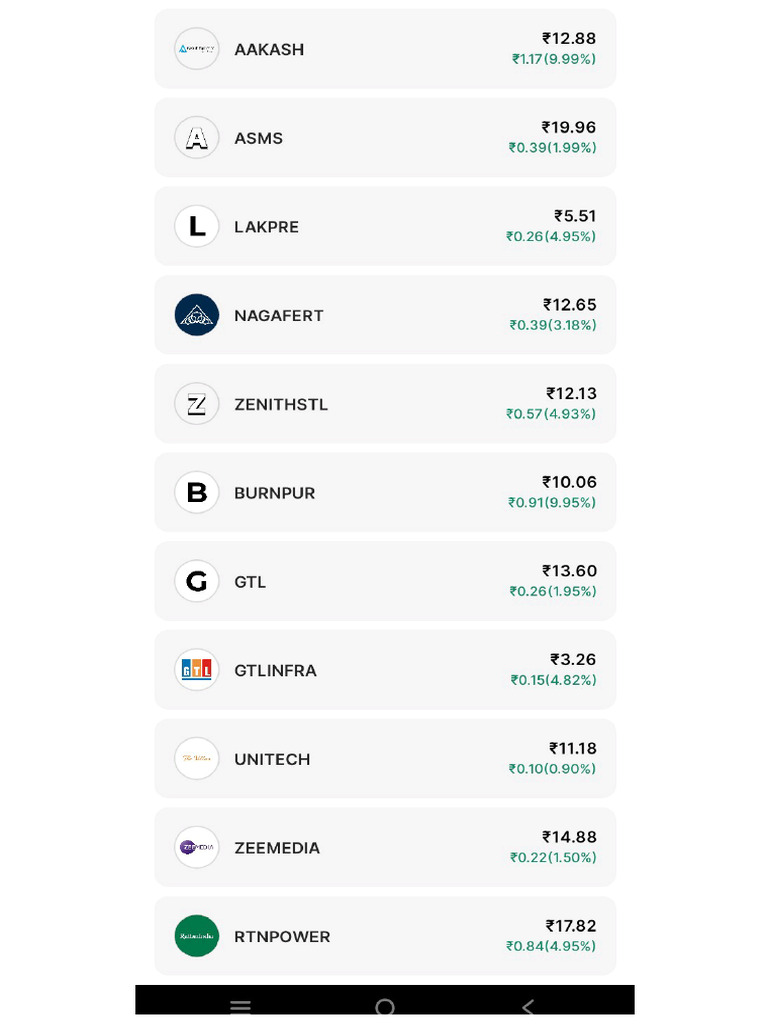This screenshot has width=768, height=1024.
Task: Tap the LAKPRE letter L logo
Action: (x=196, y=226)
